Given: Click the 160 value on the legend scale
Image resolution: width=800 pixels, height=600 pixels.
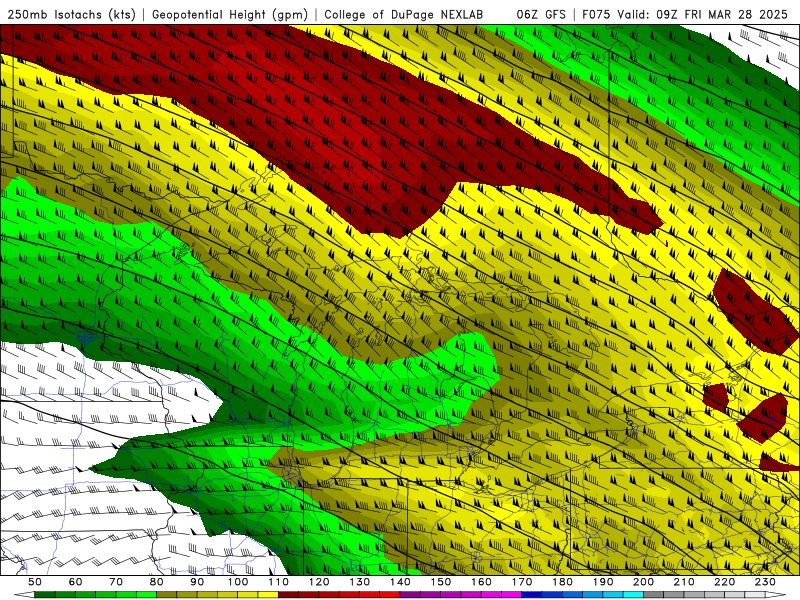Looking at the screenshot, I should pos(481,582).
